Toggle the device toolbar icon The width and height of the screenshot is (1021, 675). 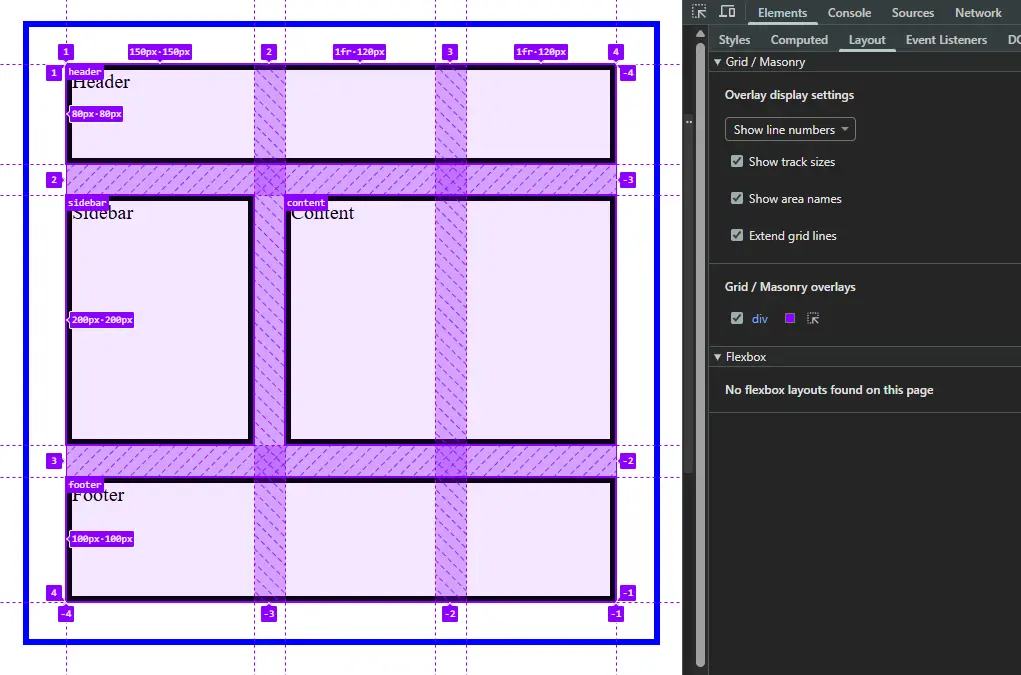click(x=727, y=12)
